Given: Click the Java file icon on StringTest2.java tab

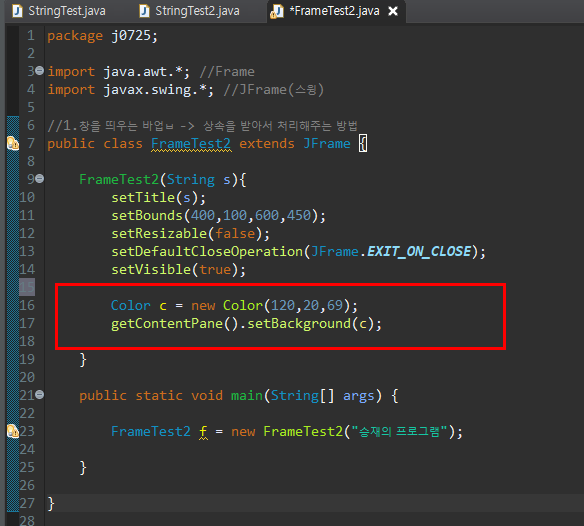Looking at the screenshot, I should click(x=144, y=11).
